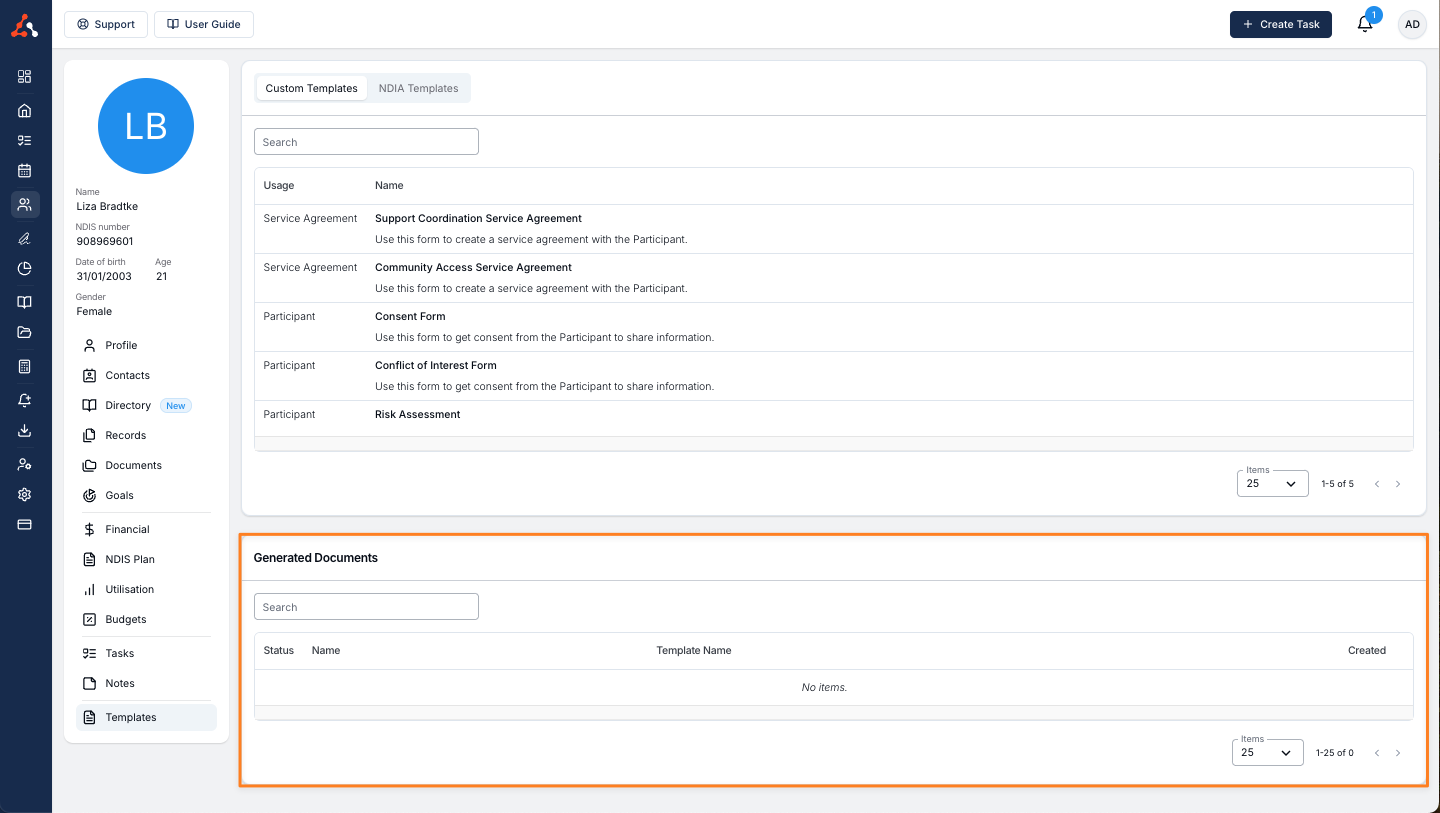This screenshot has width=1440, height=813.
Task: Expand Items dropdown under Generated Documents
Action: pyautogui.click(x=1267, y=753)
